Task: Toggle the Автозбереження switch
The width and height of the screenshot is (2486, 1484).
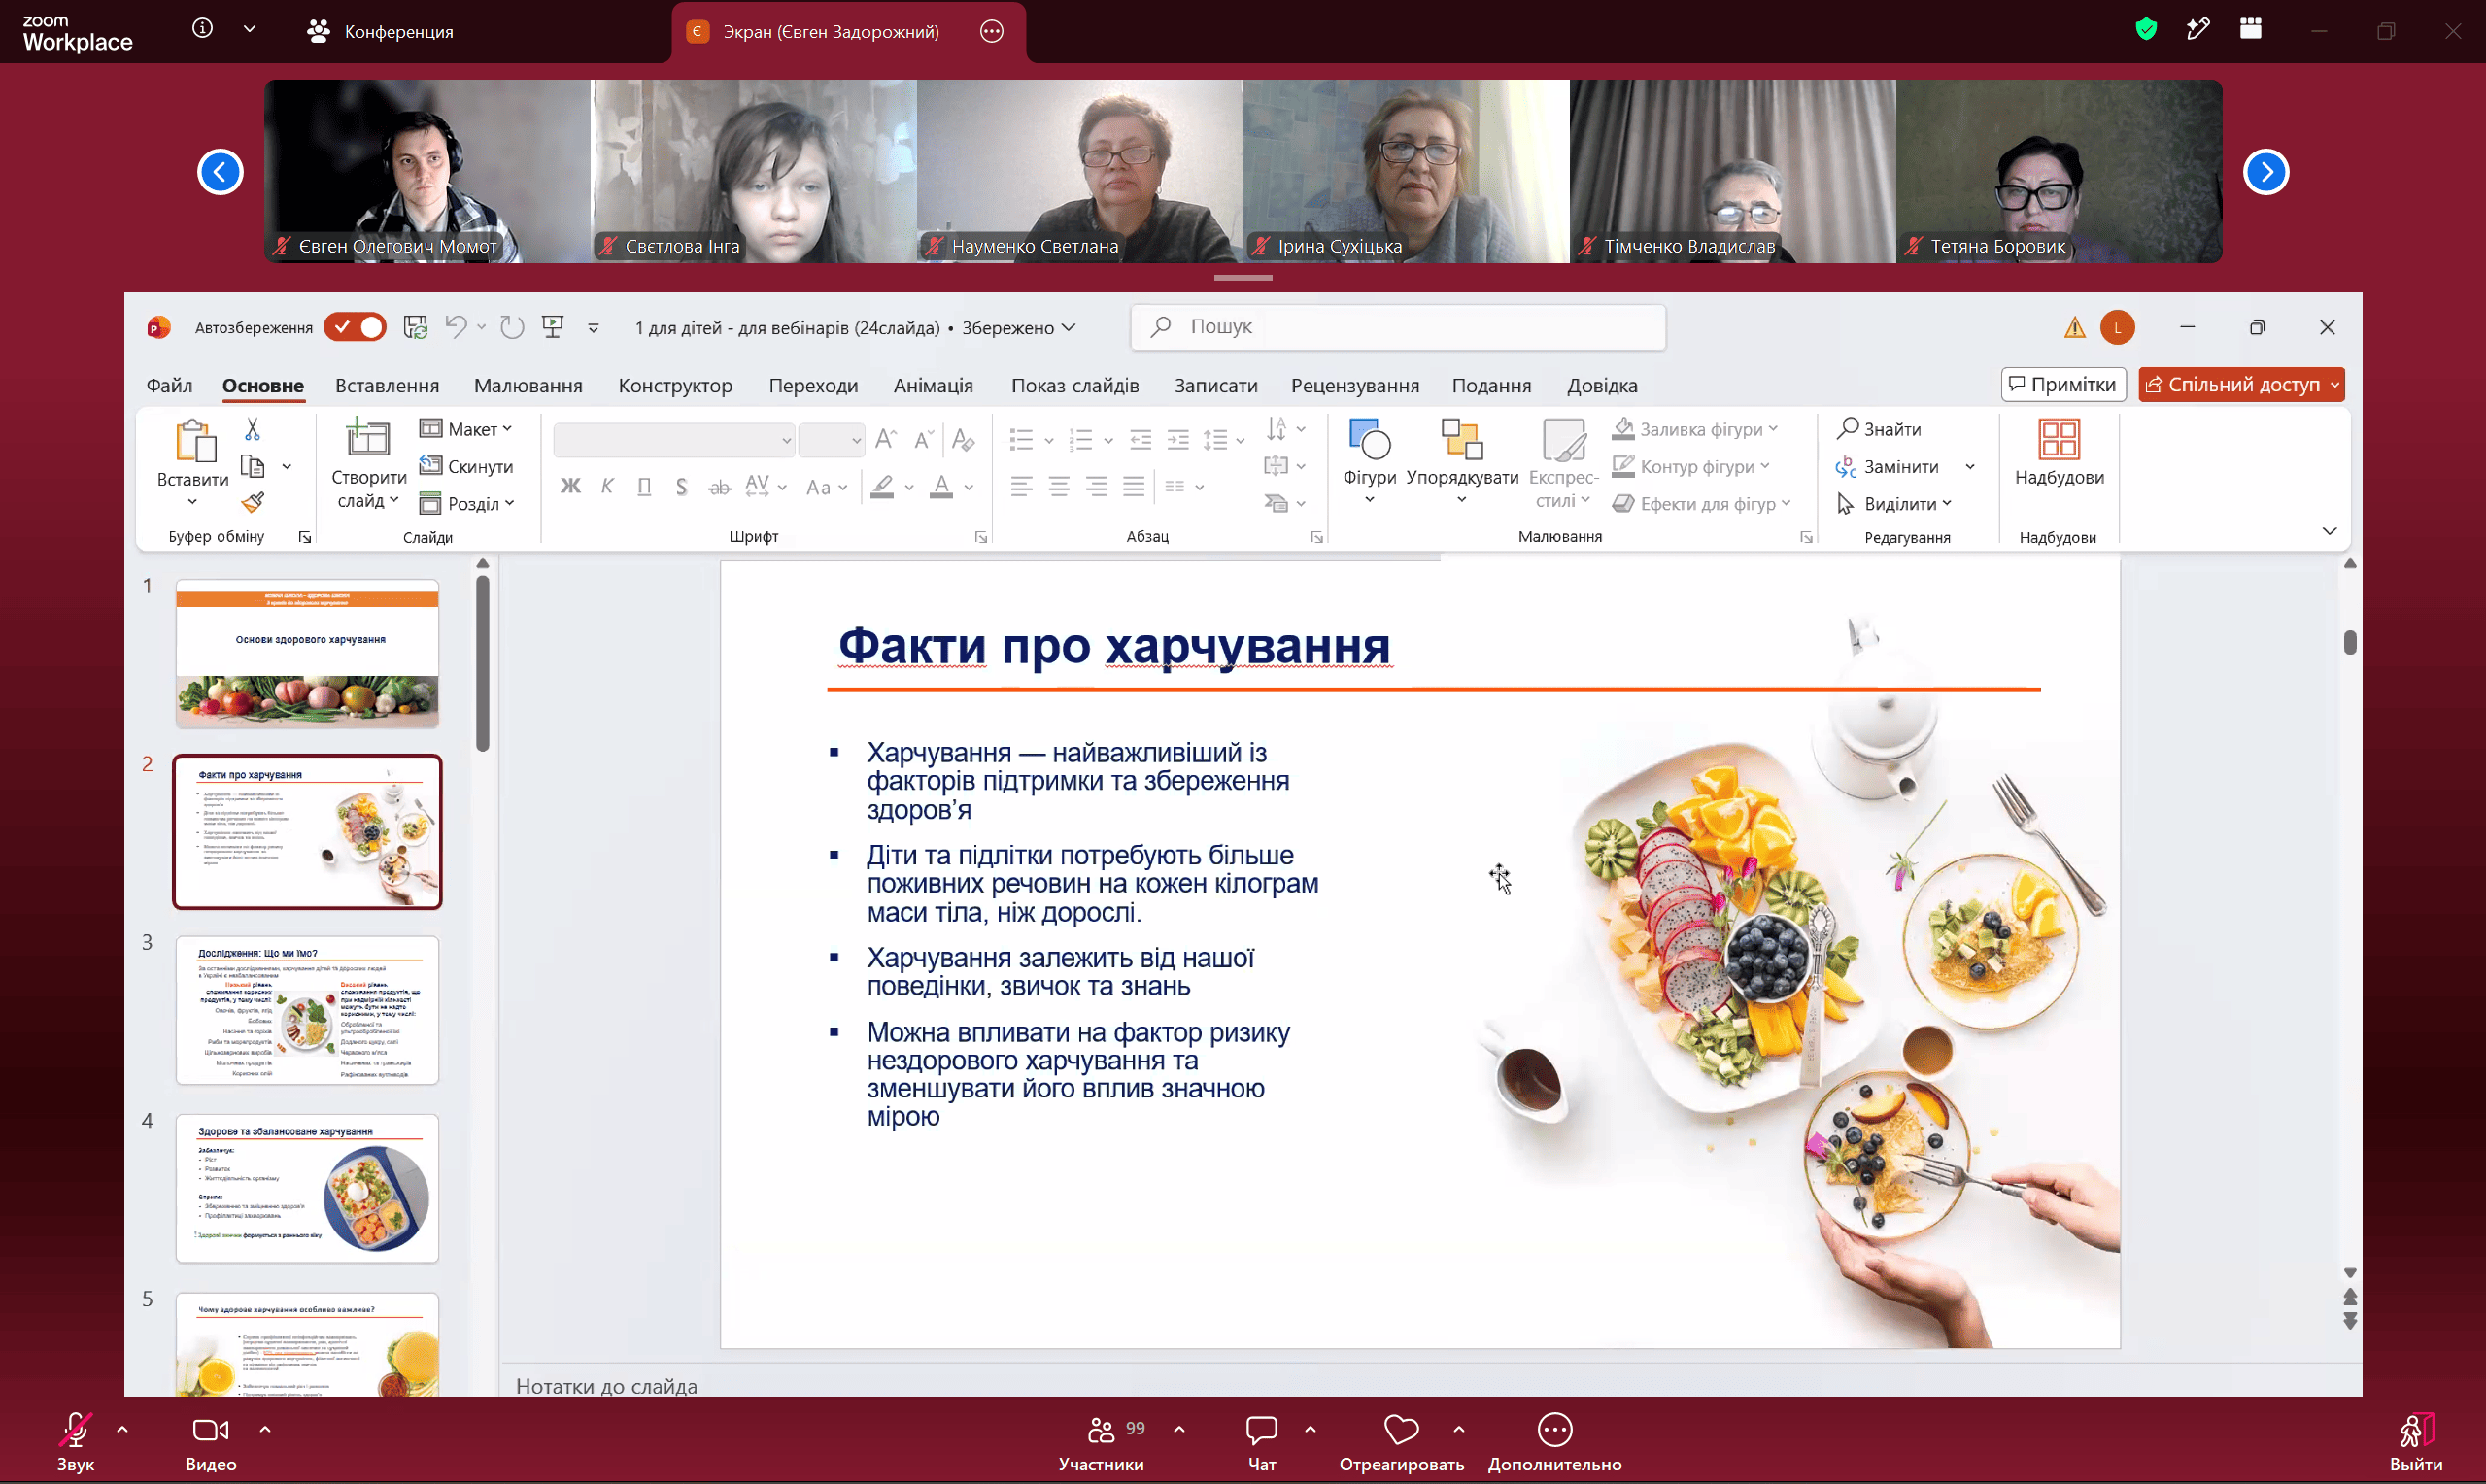Action: point(355,327)
